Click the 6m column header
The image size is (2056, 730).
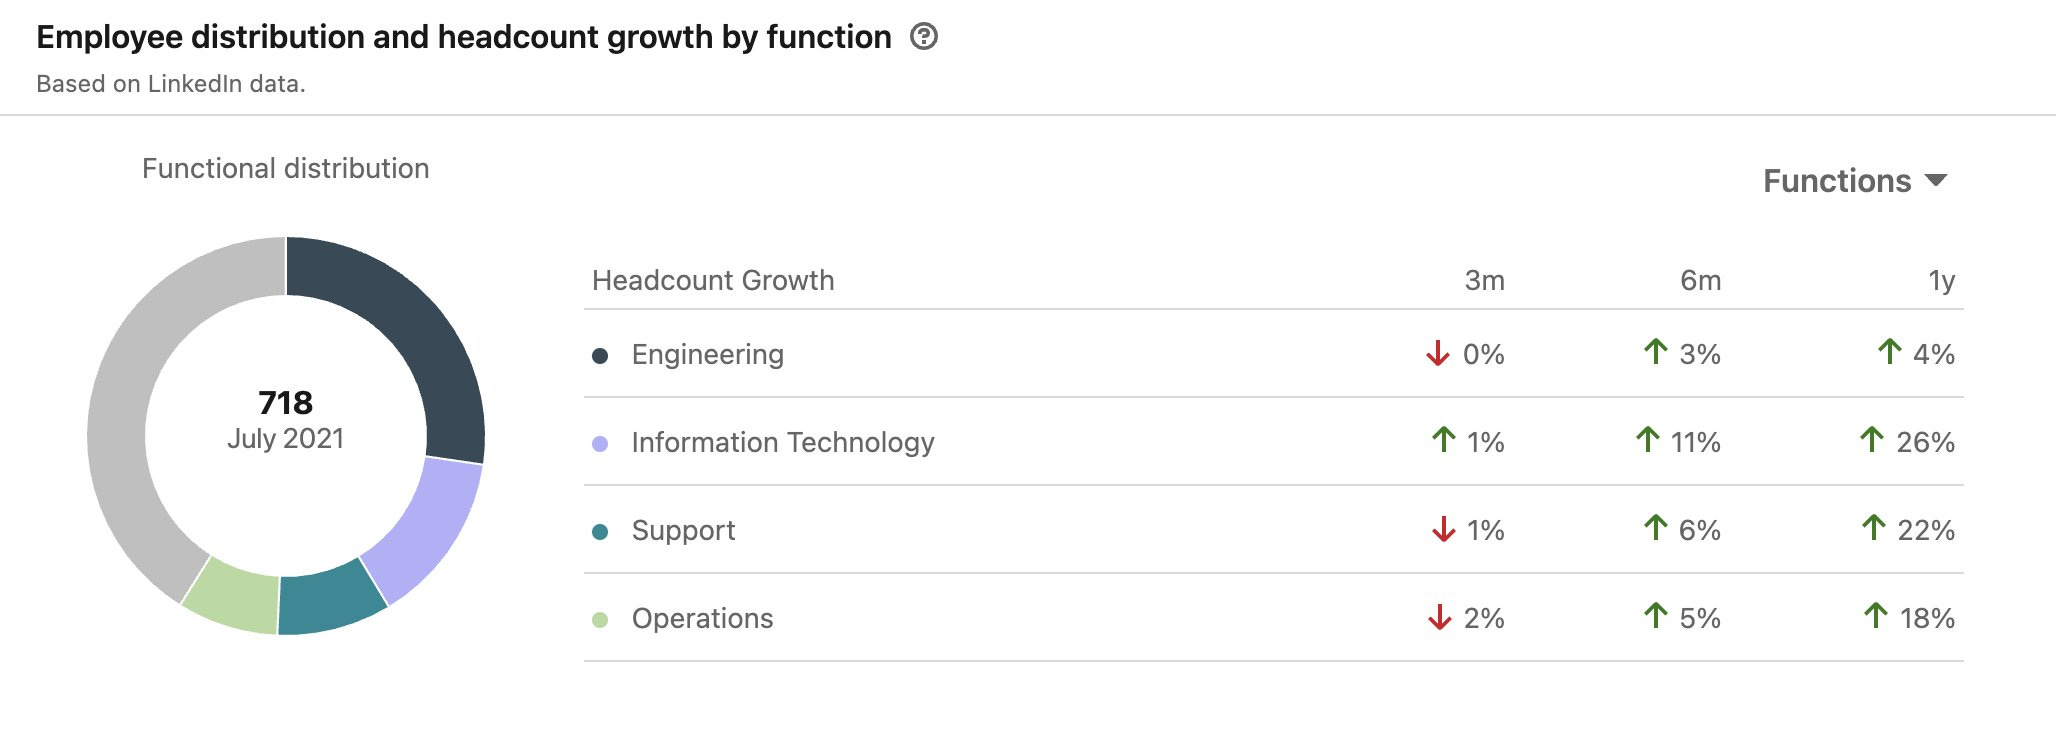pyautogui.click(x=1700, y=281)
